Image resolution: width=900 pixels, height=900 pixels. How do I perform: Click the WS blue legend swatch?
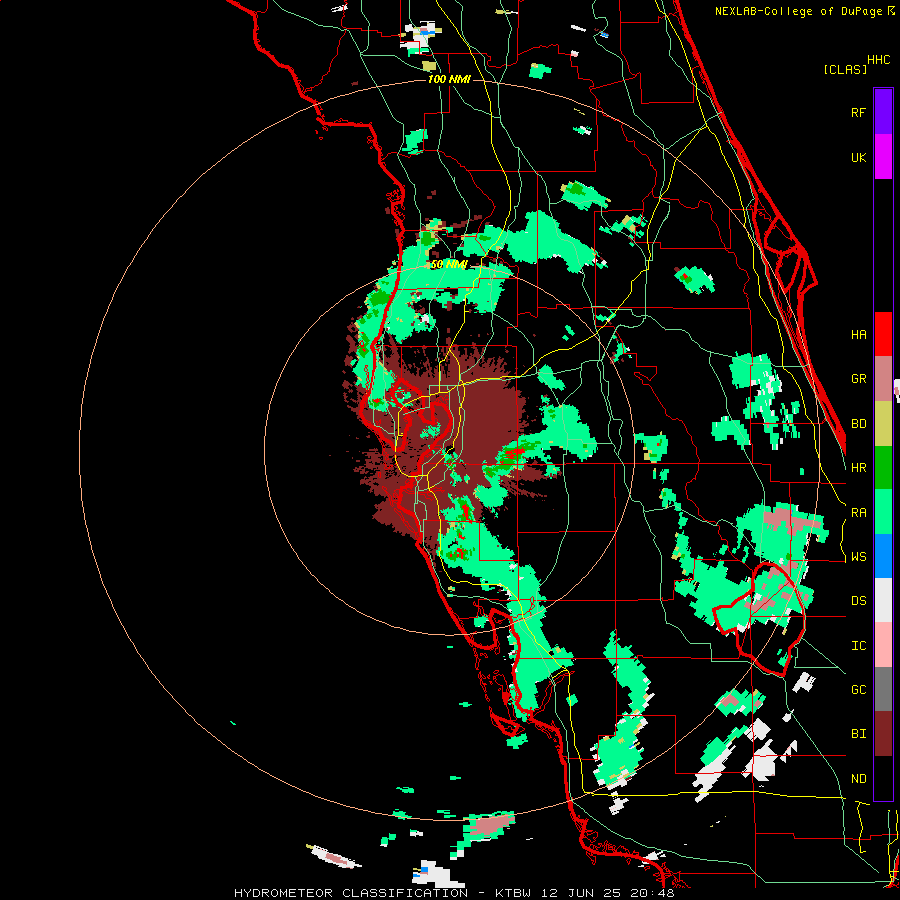pyautogui.click(x=883, y=556)
